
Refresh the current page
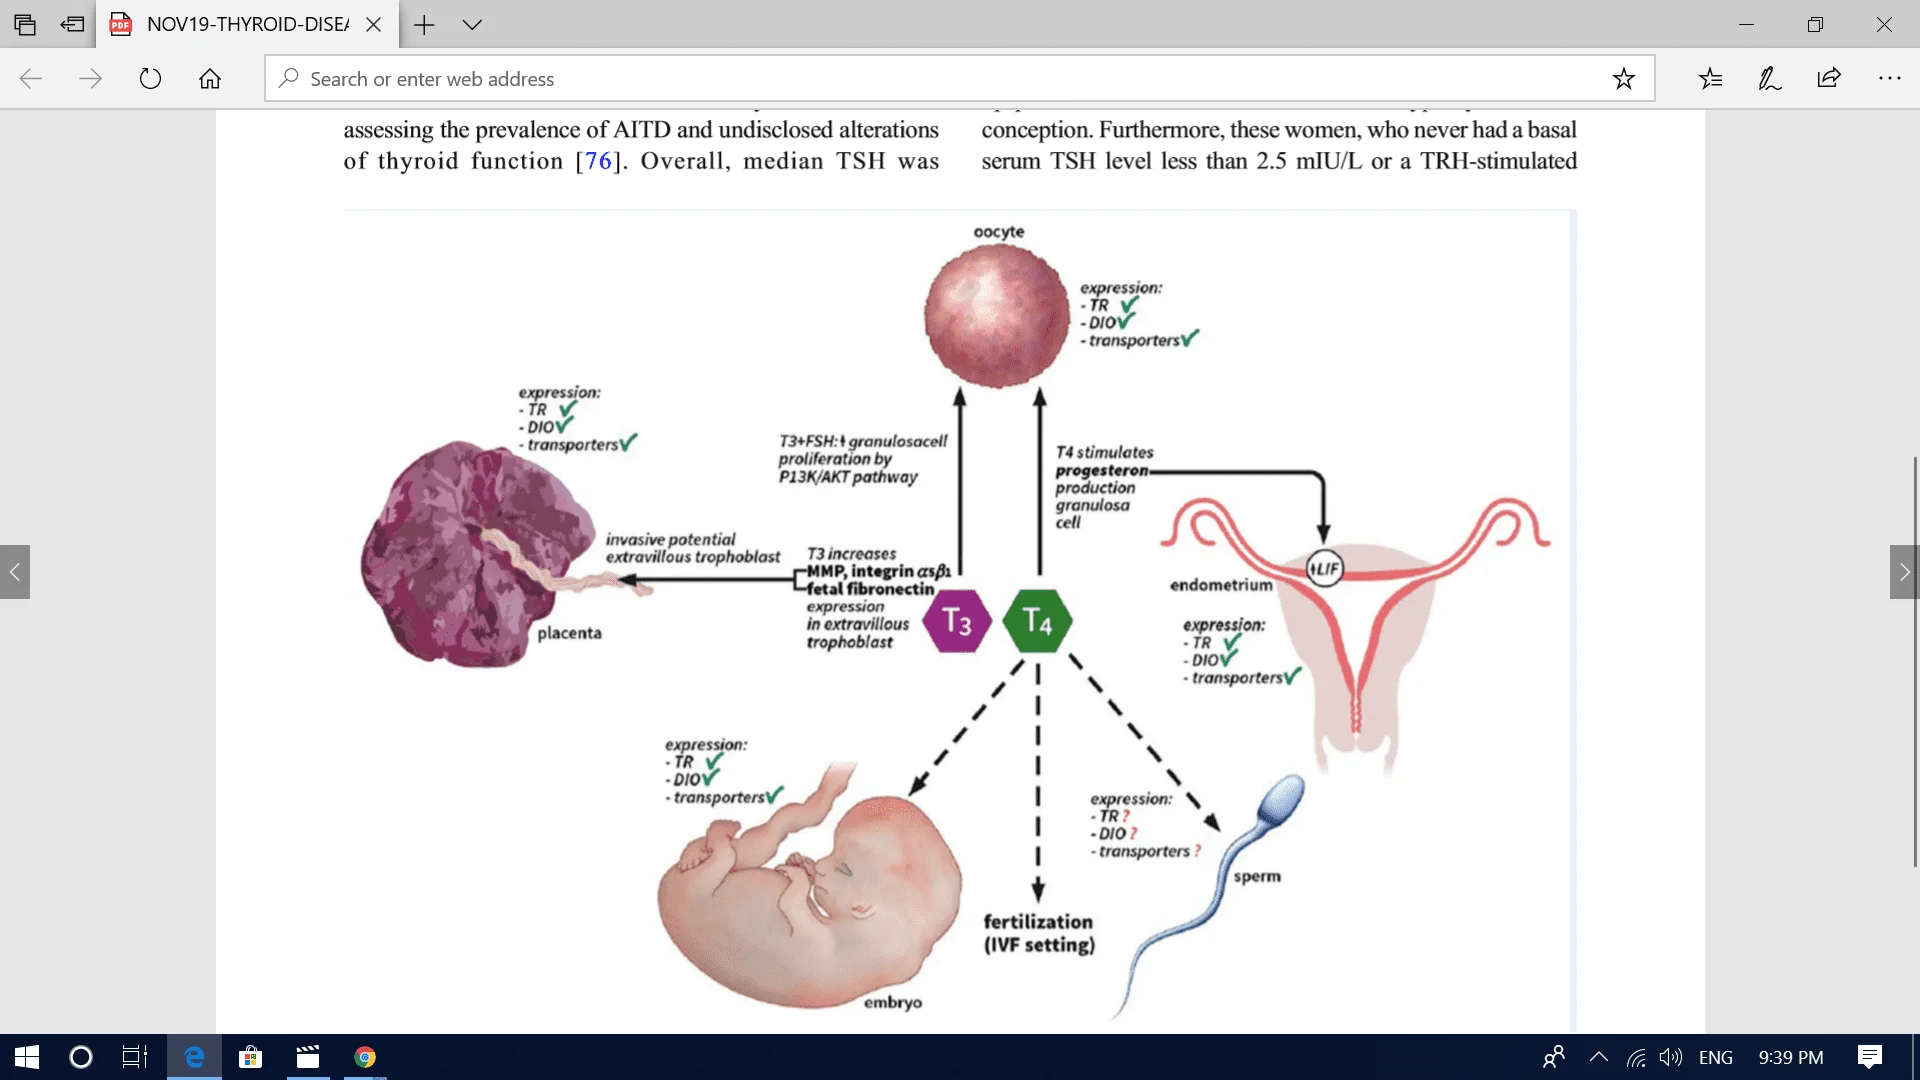coord(150,79)
